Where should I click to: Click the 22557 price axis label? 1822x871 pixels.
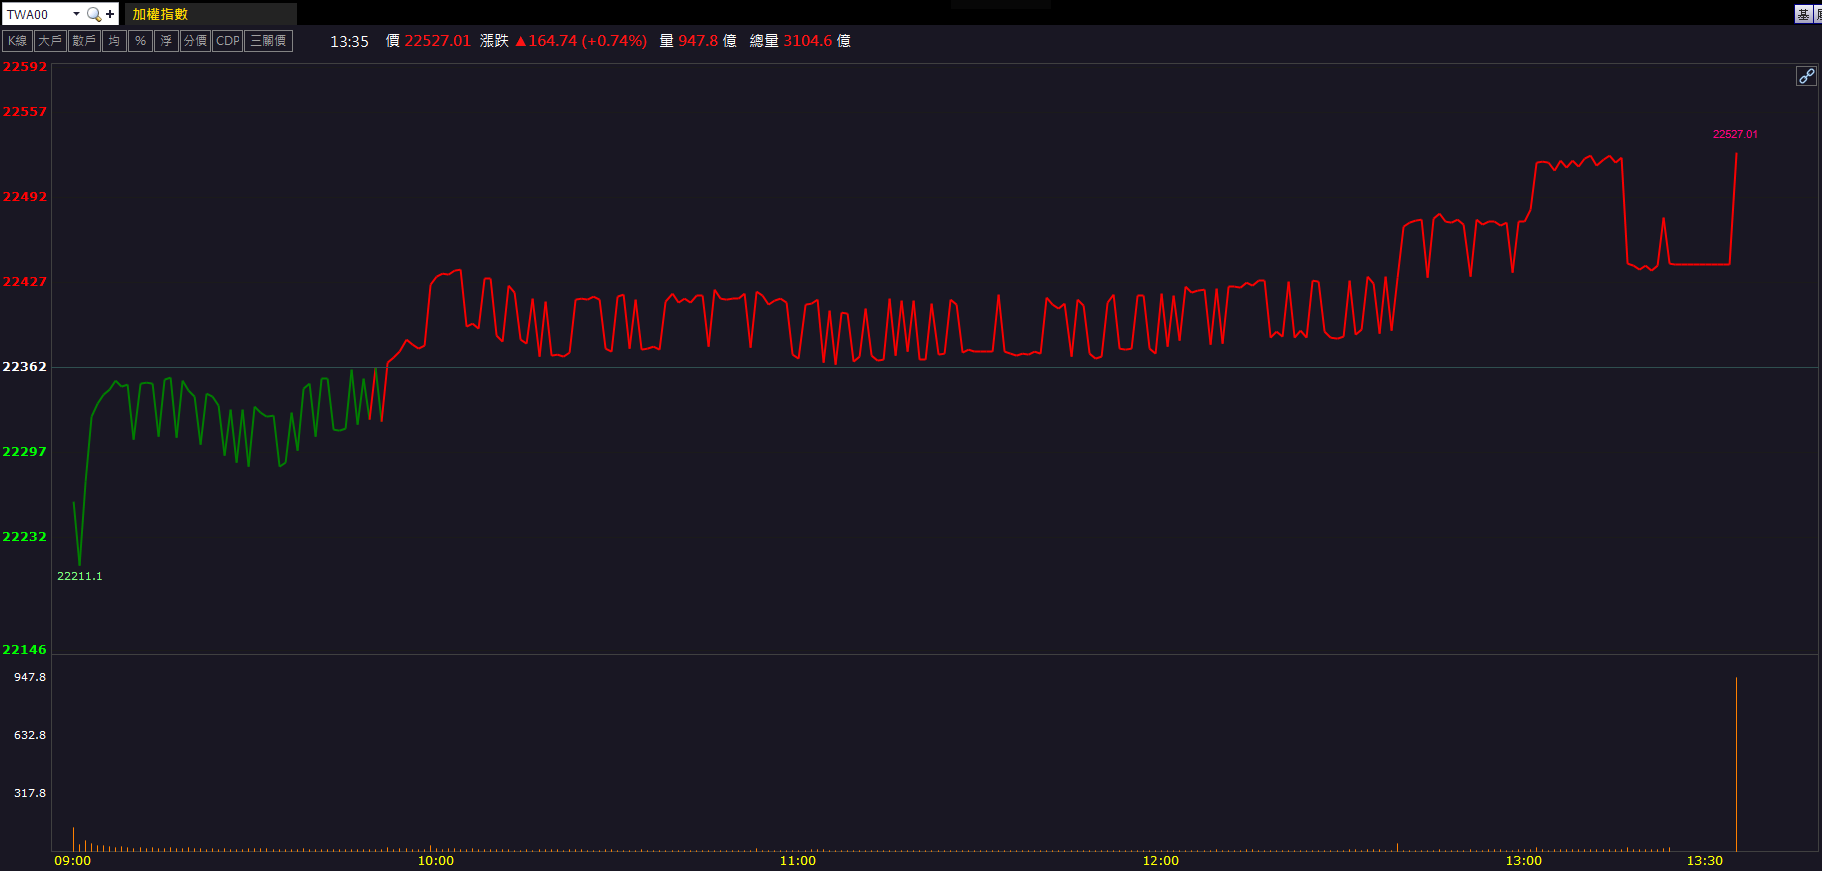[x=25, y=112]
